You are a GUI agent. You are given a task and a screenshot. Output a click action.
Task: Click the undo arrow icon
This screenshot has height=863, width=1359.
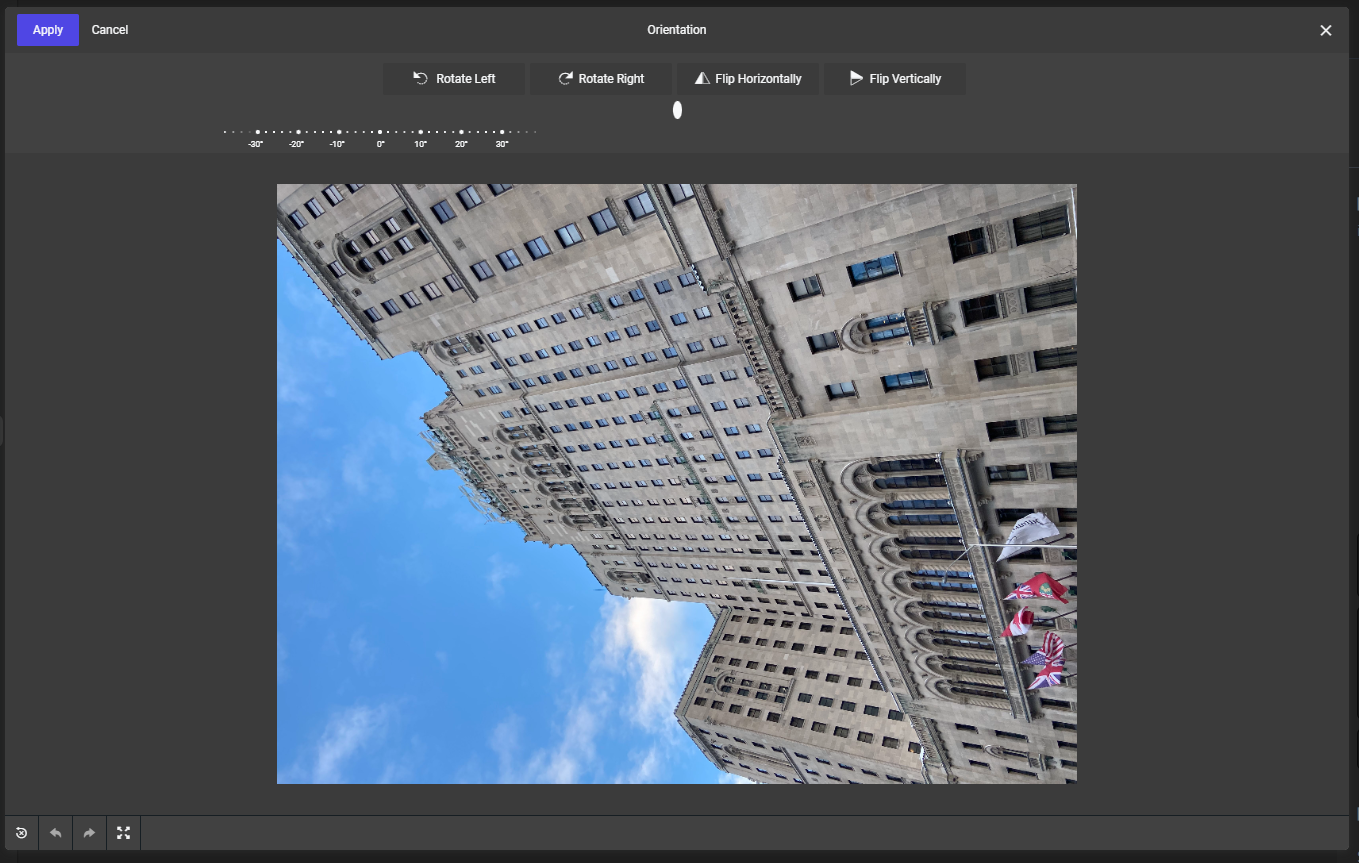pos(55,832)
